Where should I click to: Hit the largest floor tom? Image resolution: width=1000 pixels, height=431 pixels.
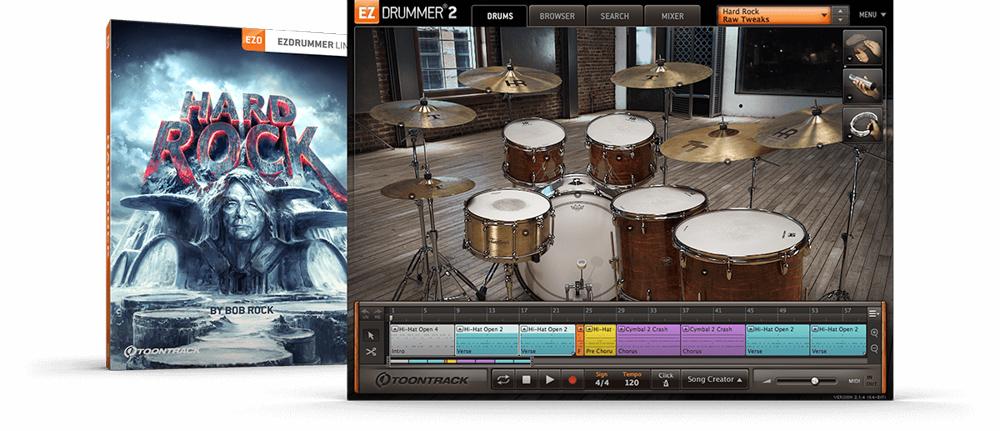pyautogui.click(x=741, y=254)
